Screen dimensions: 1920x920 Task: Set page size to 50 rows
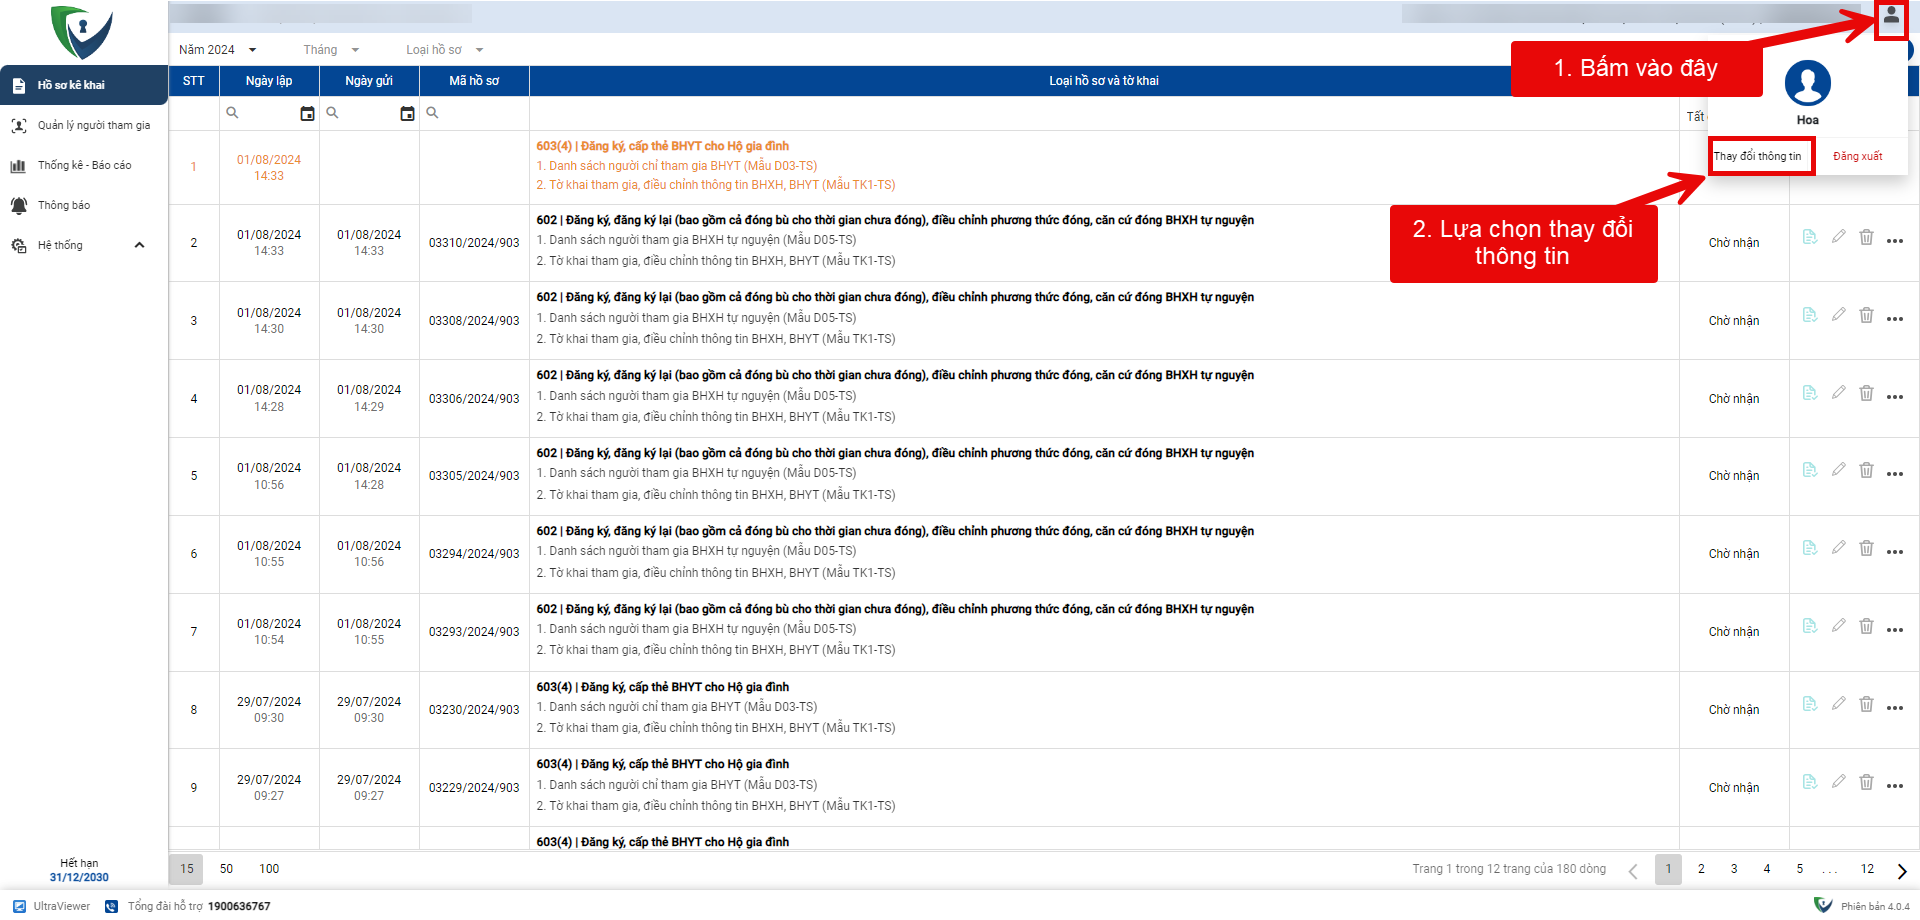click(x=226, y=869)
